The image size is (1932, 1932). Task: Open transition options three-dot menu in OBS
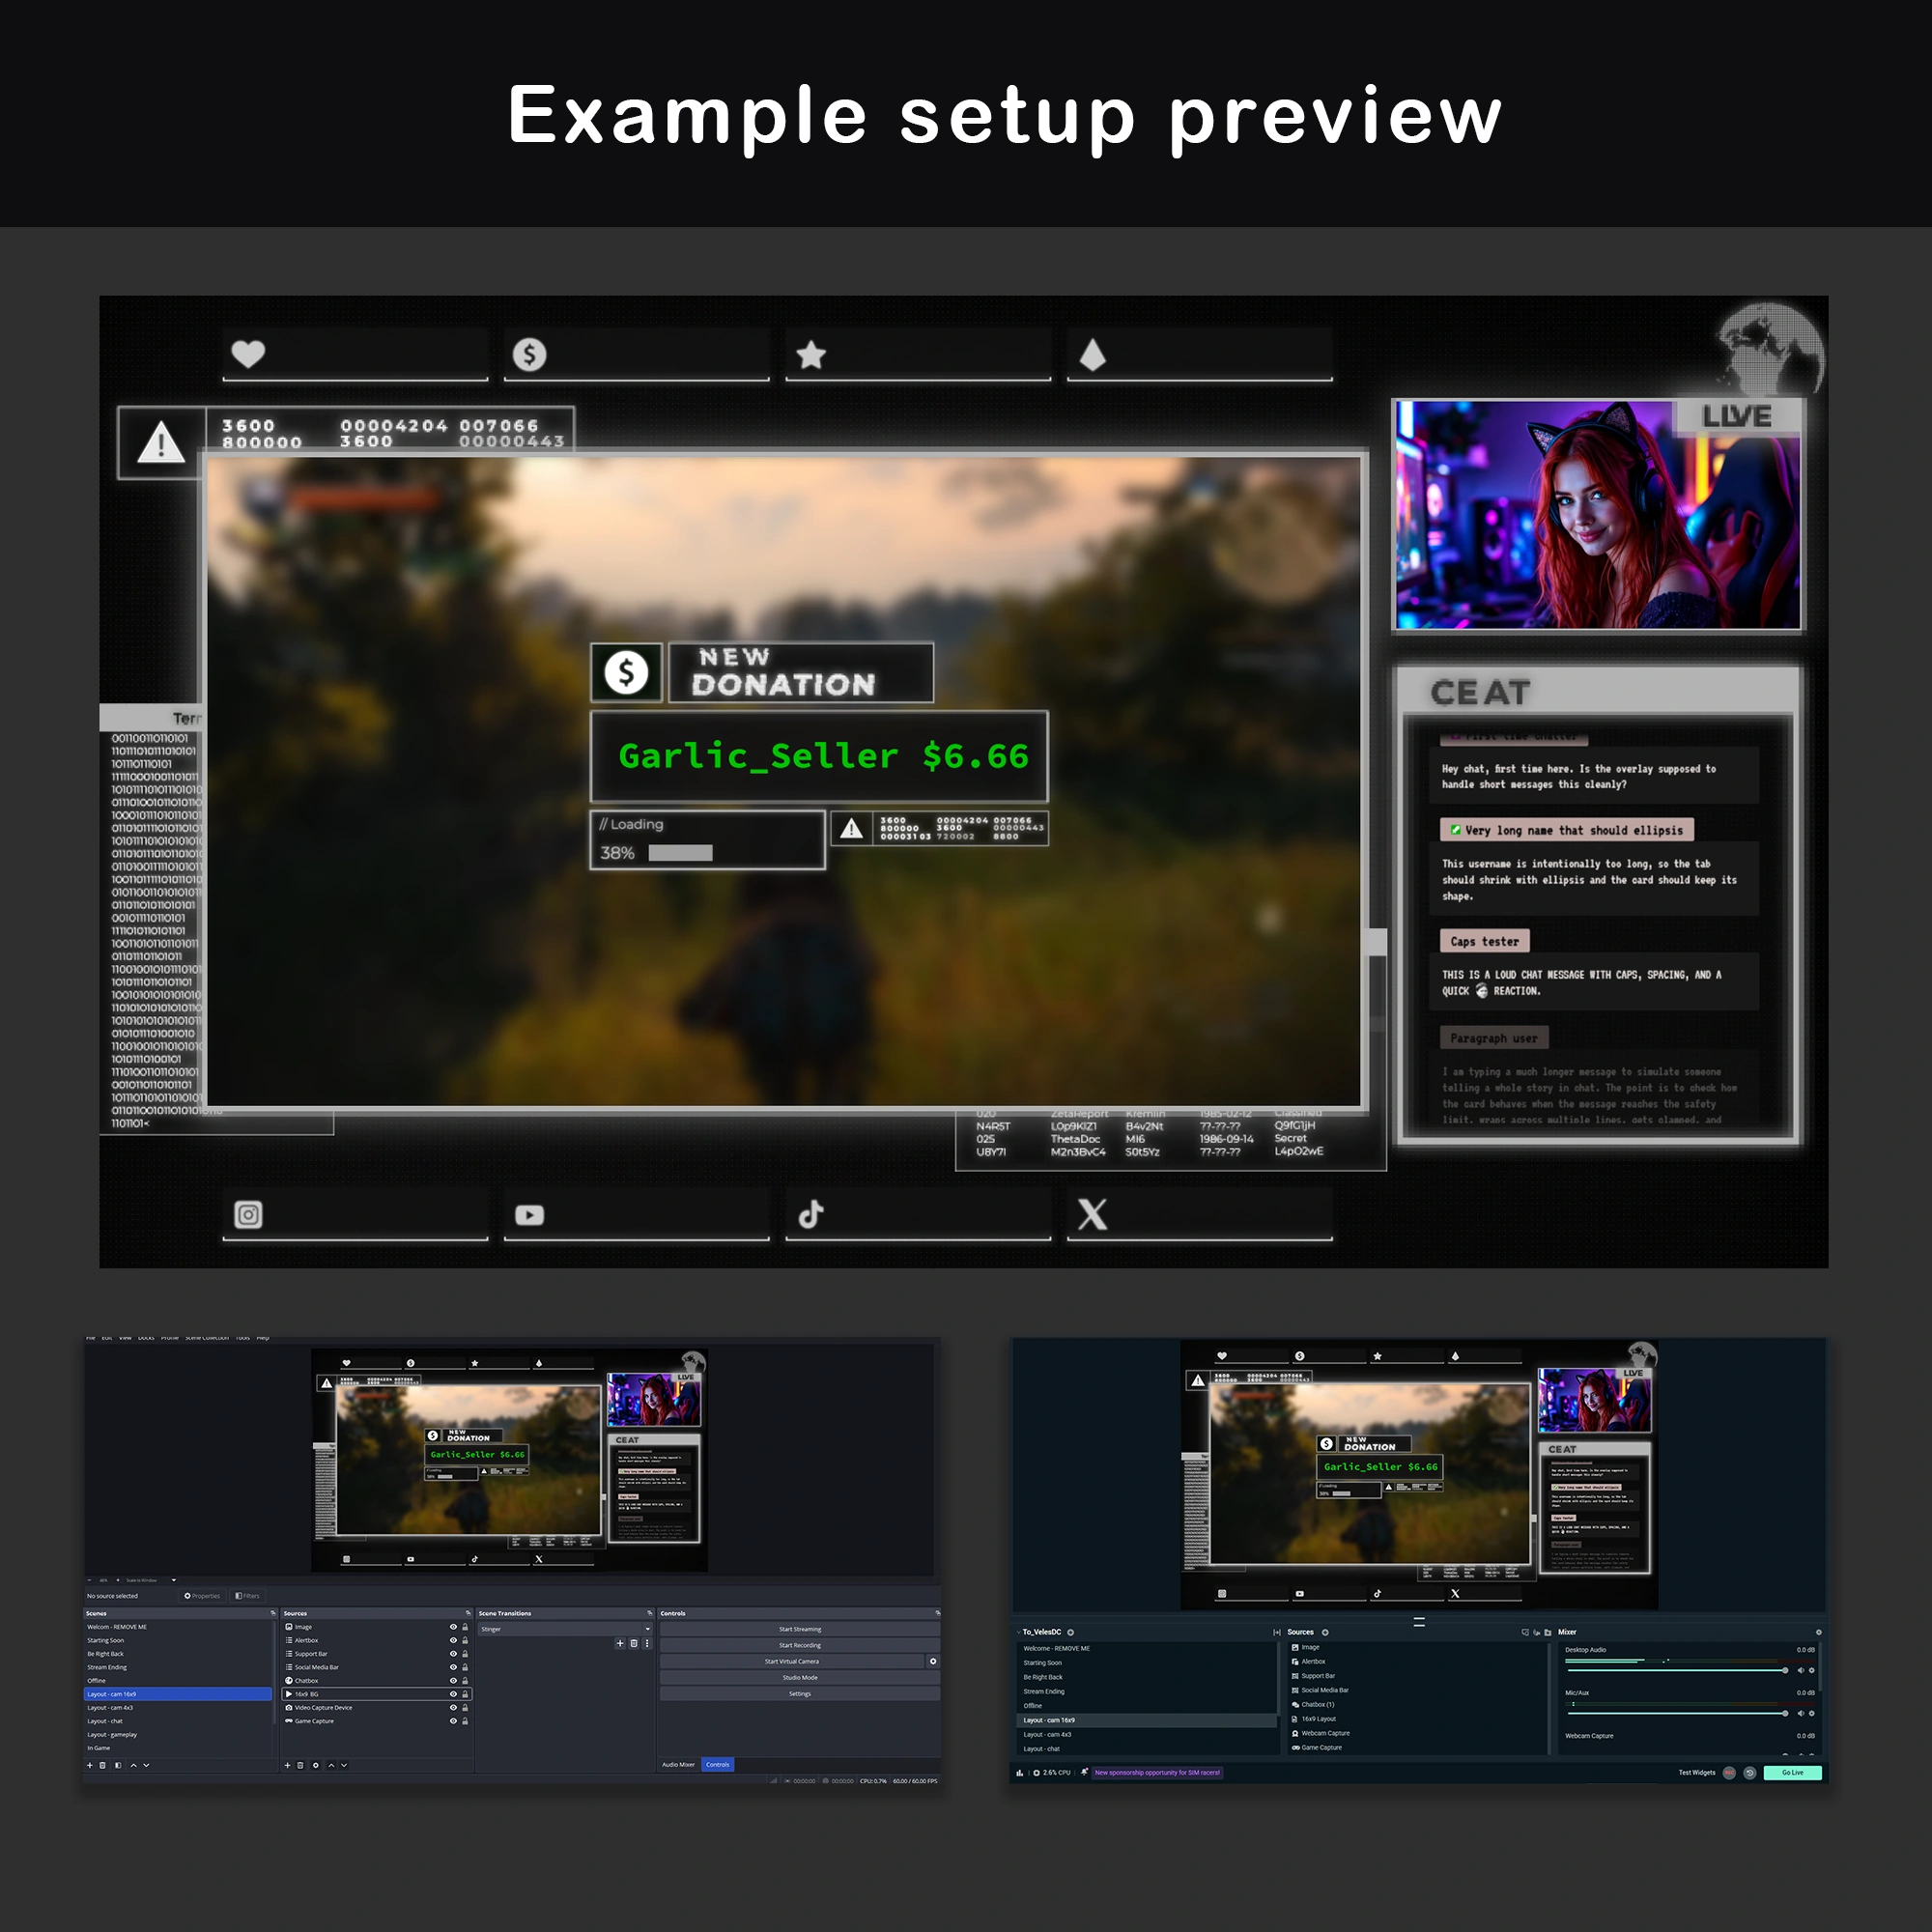click(x=647, y=1643)
